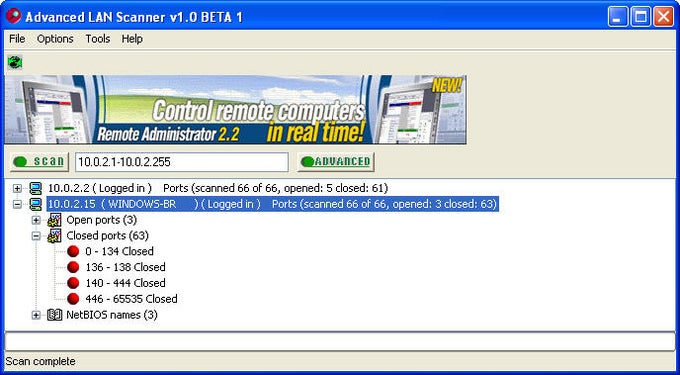Viewport: 680px width, 375px height.
Task: Select the 140 - 444 Closed entry
Action: [x=125, y=283]
